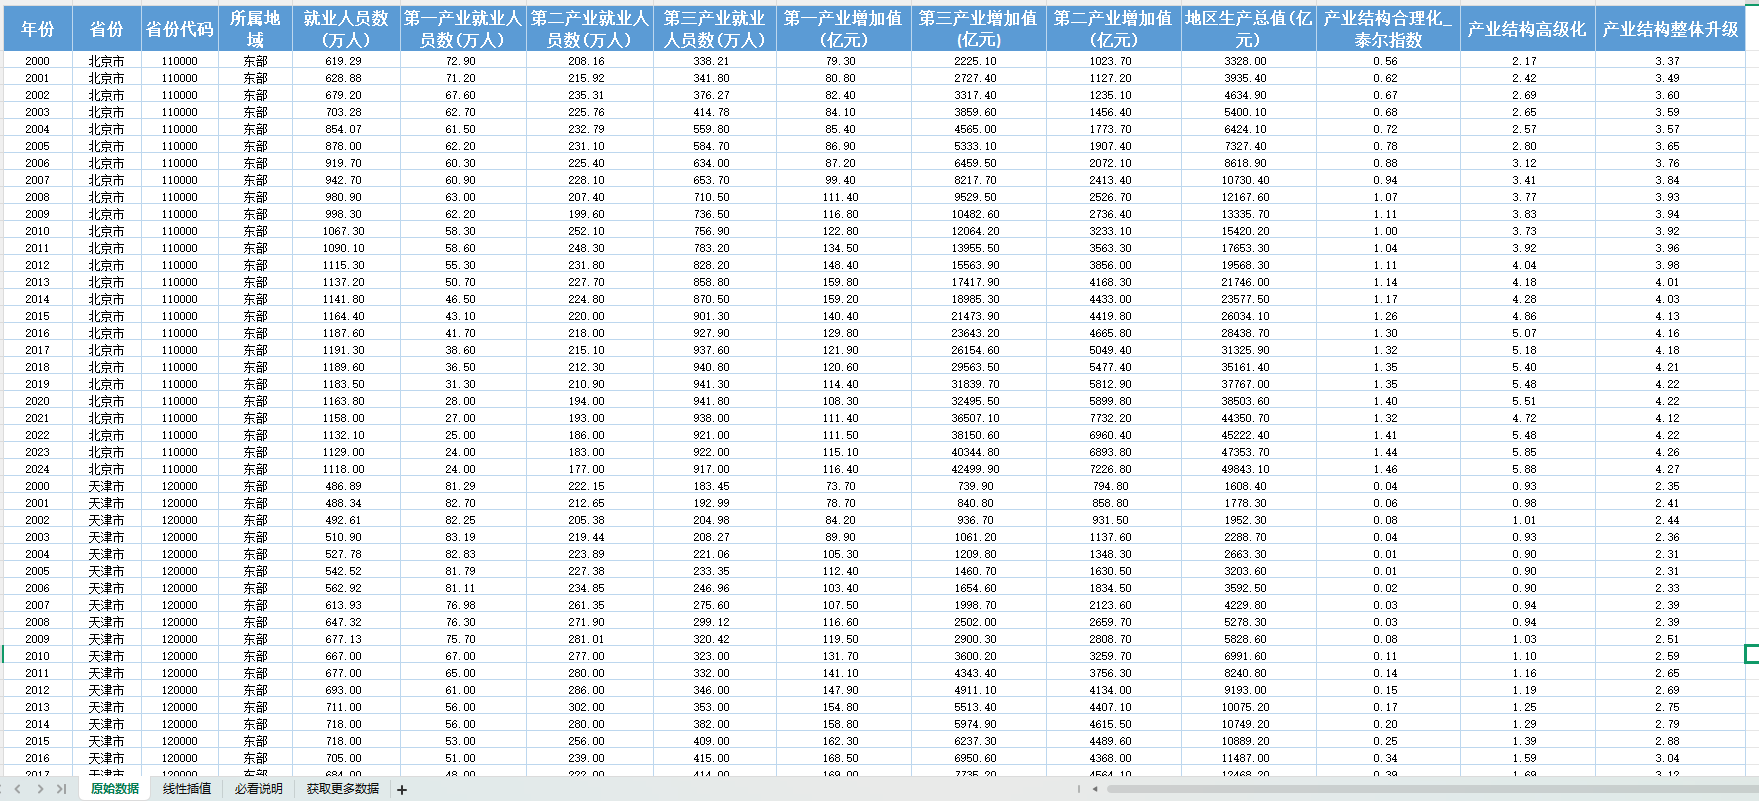Image resolution: width=1759 pixels, height=801 pixels.
Task: Select the 第三产业就业人员数 header cell
Action: (714, 29)
